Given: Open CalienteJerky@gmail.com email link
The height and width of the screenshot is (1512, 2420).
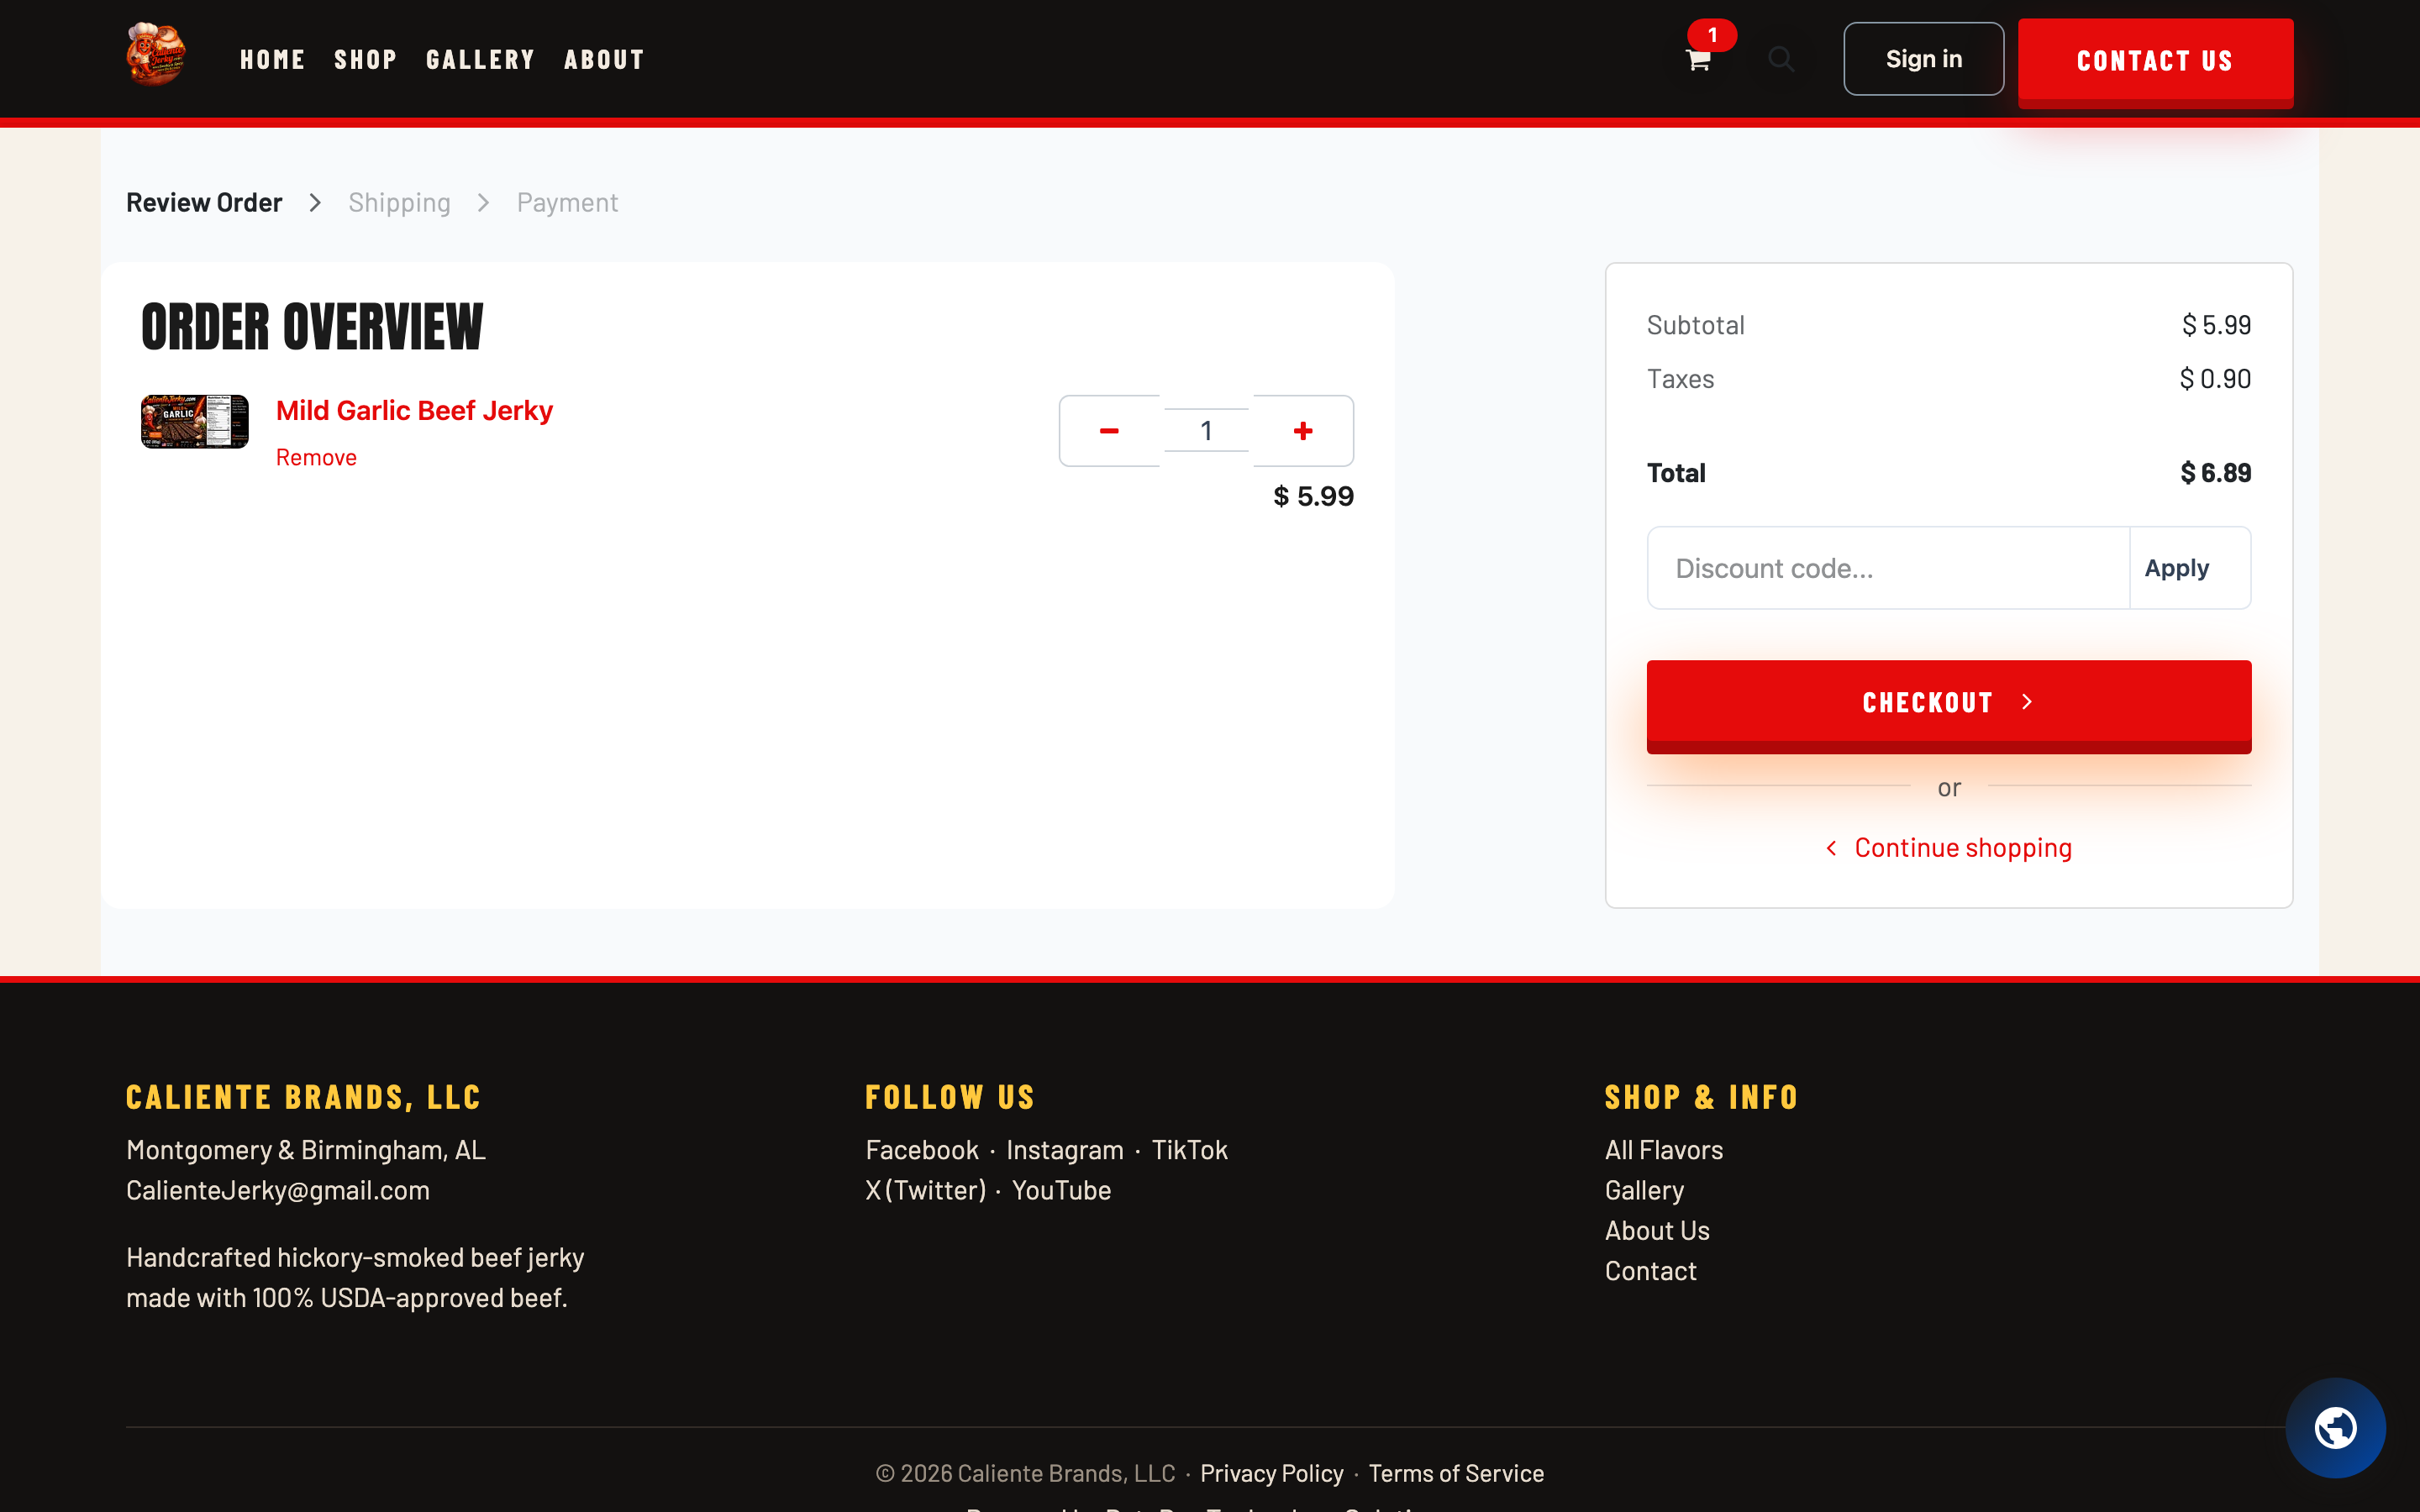Looking at the screenshot, I should coord(278,1190).
